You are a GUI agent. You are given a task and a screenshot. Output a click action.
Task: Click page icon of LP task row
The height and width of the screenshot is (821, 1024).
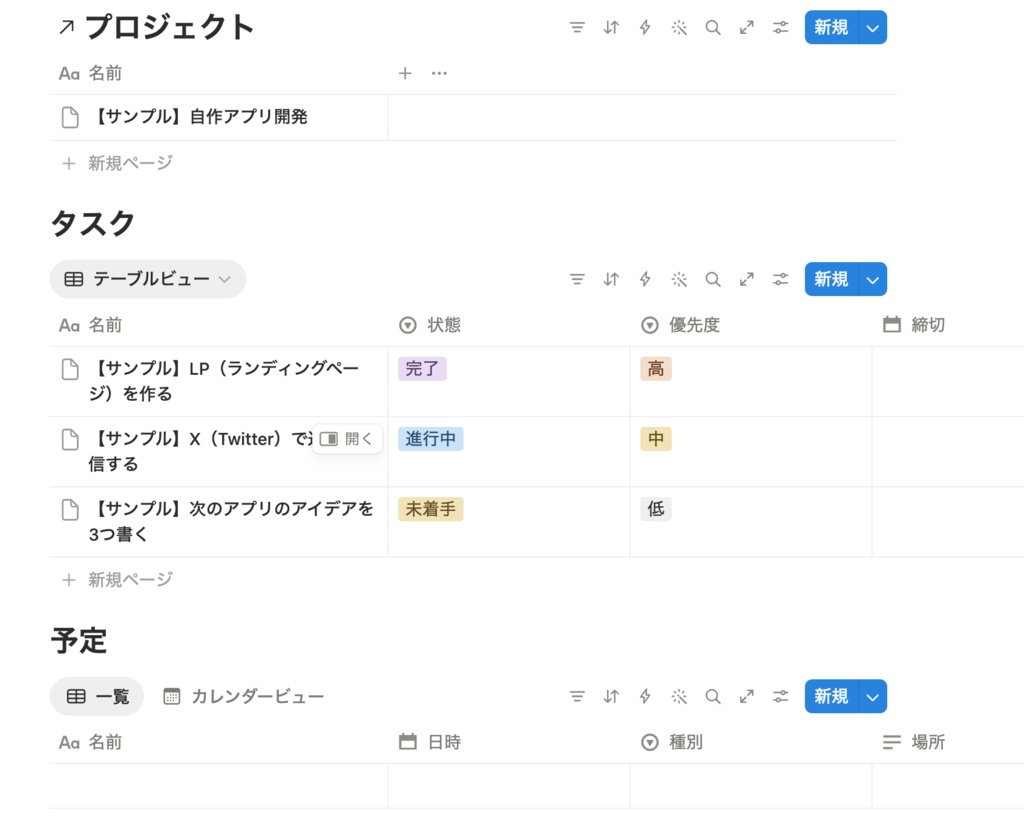[70, 370]
